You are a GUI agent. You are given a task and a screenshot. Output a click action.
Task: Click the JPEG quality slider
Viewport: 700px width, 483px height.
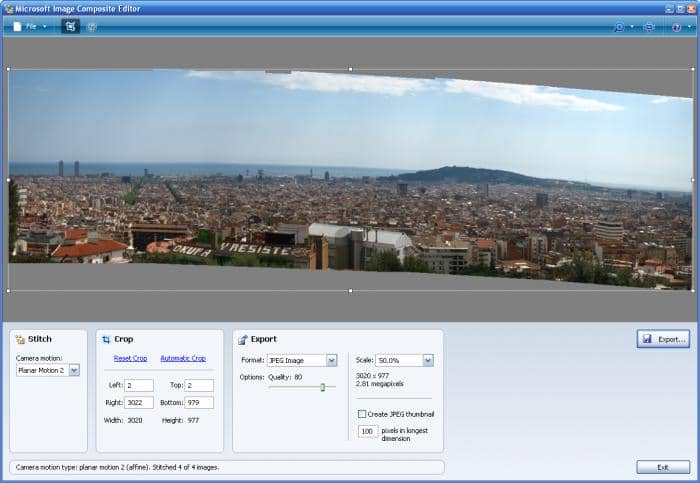click(x=322, y=387)
